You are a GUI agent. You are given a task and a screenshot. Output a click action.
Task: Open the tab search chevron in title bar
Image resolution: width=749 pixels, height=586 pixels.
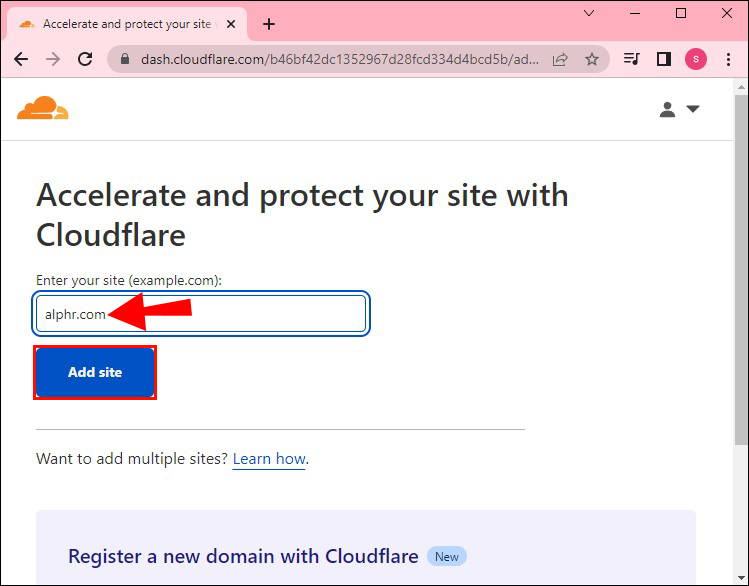click(588, 13)
